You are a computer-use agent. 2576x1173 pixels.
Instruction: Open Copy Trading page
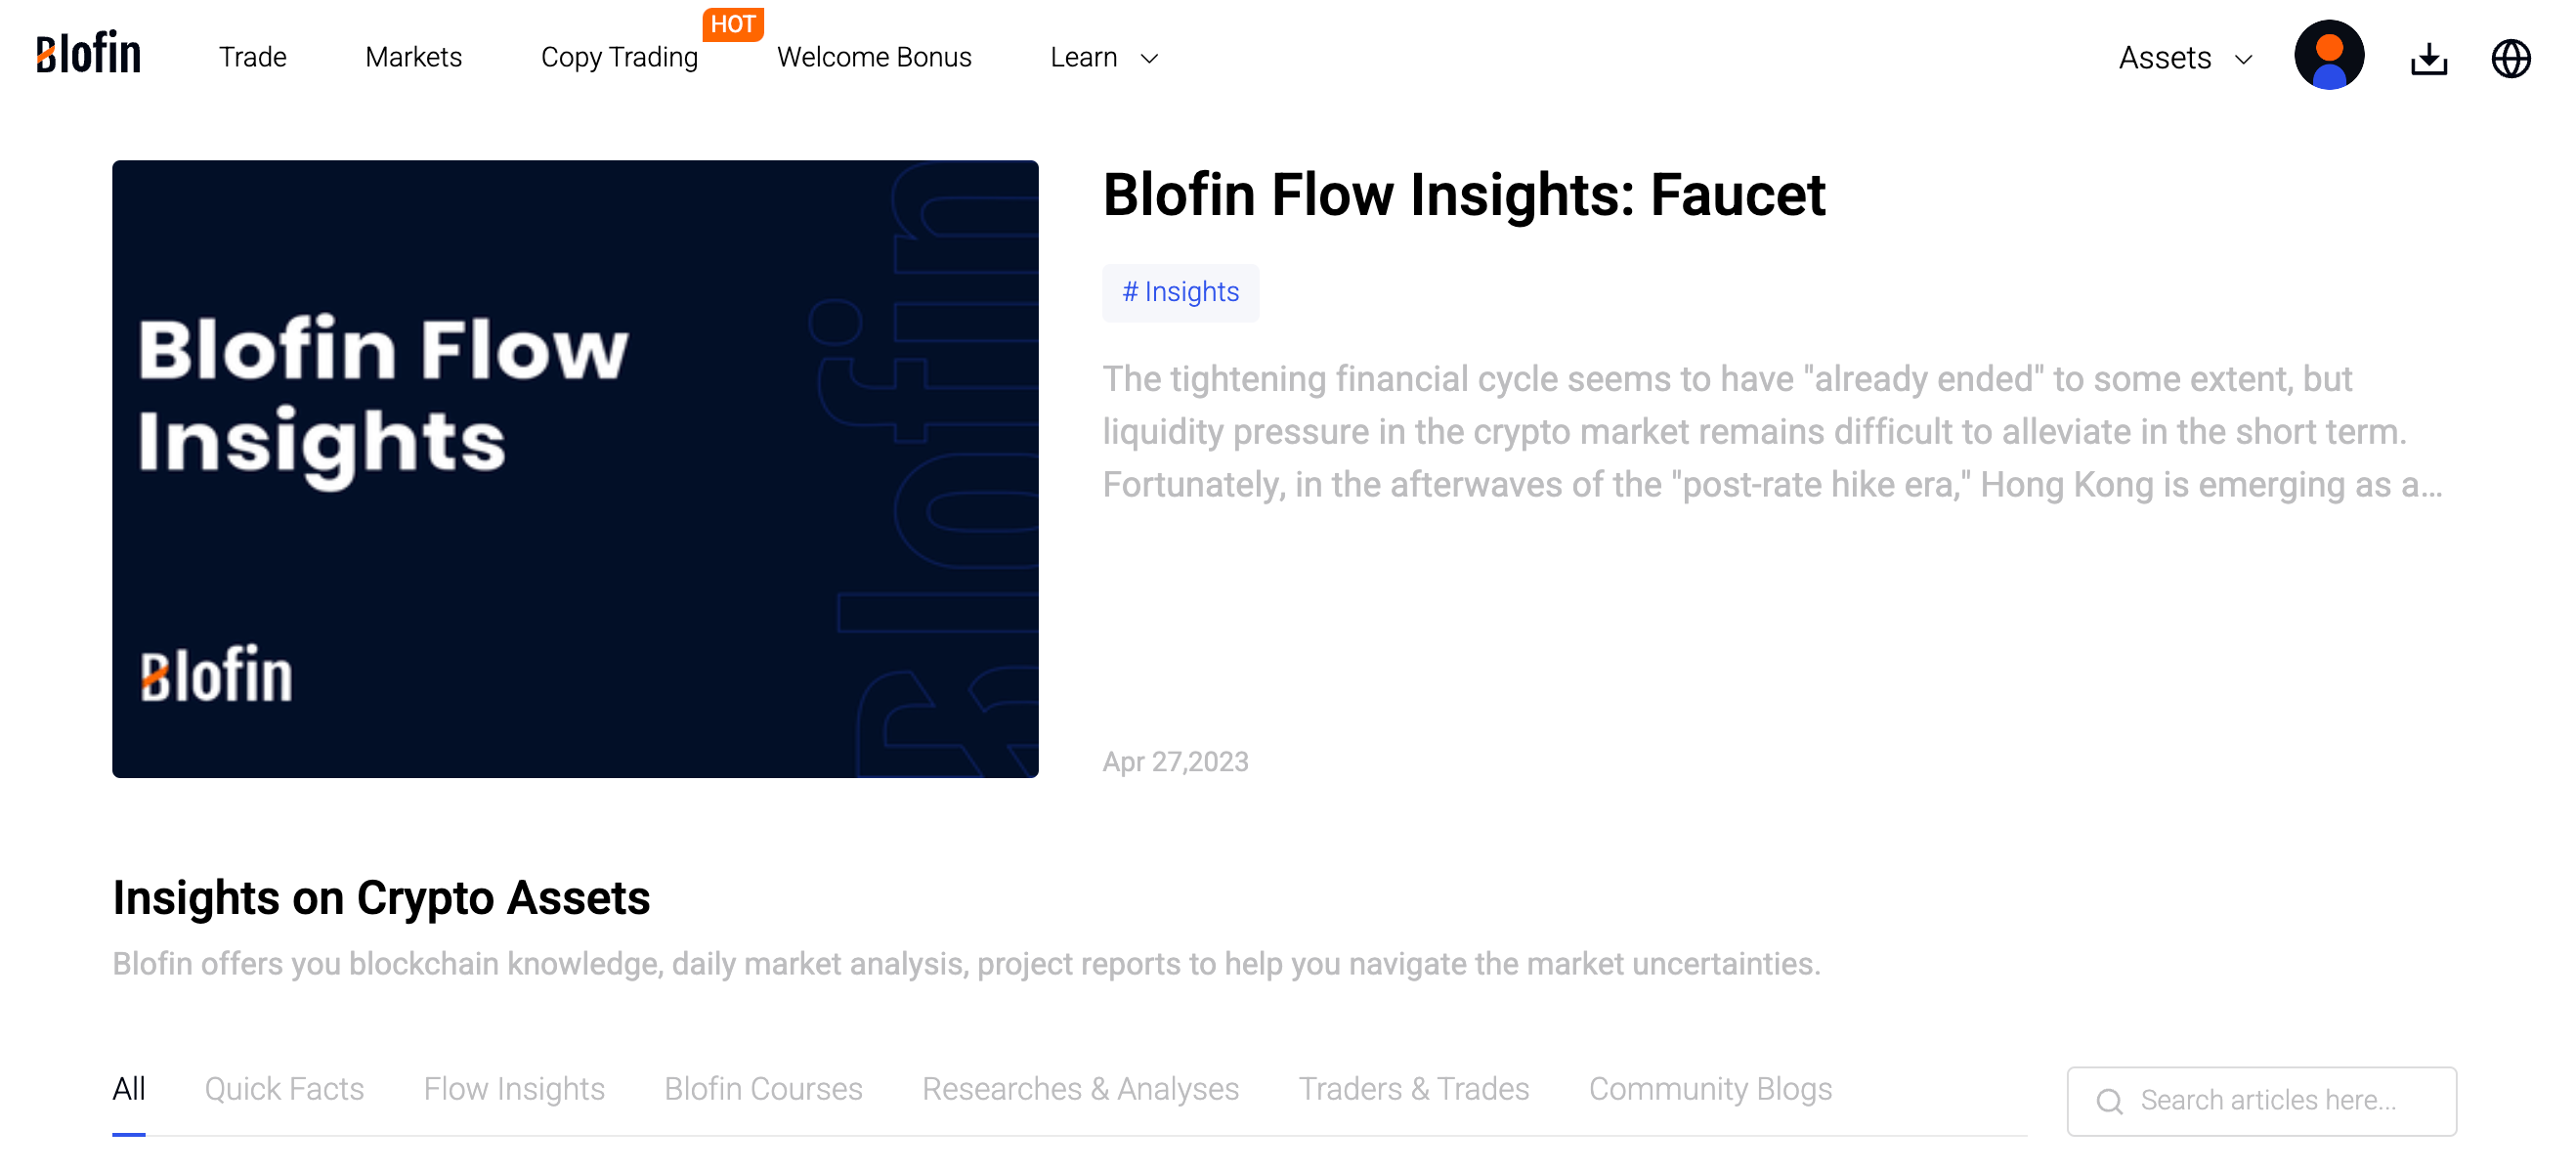619,58
